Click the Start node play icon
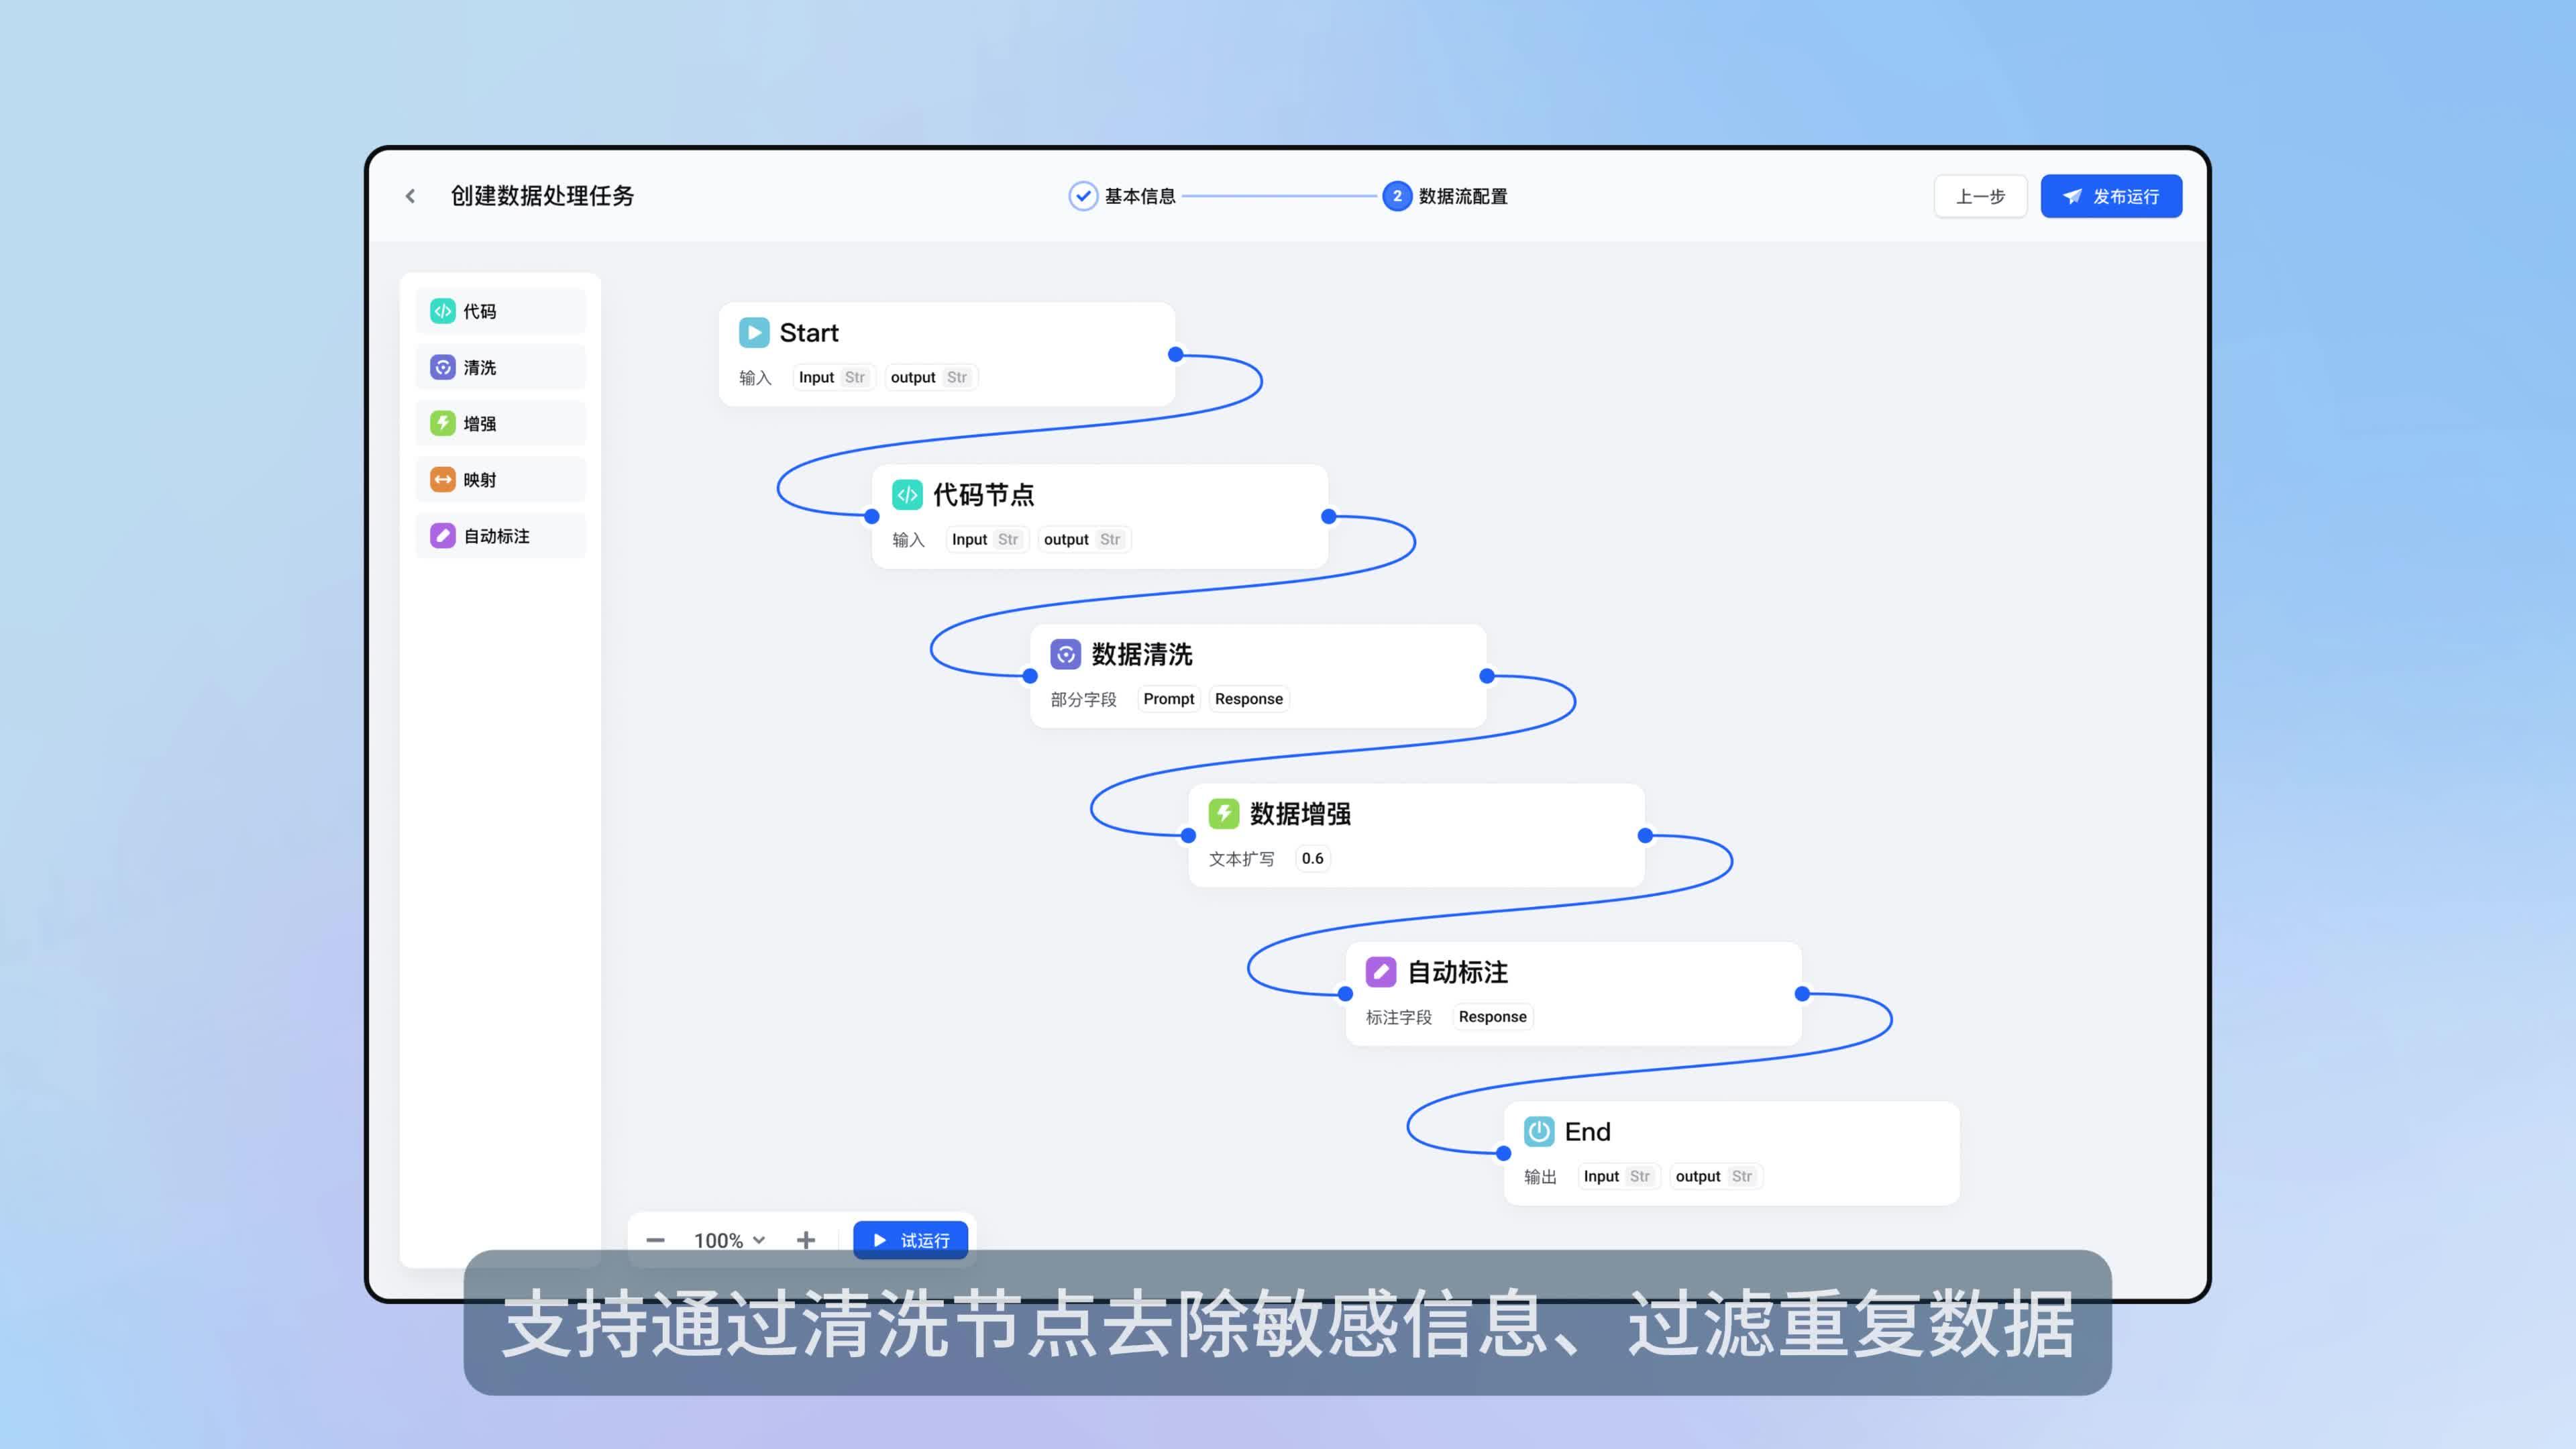This screenshot has height=1449, width=2576. coord(755,332)
